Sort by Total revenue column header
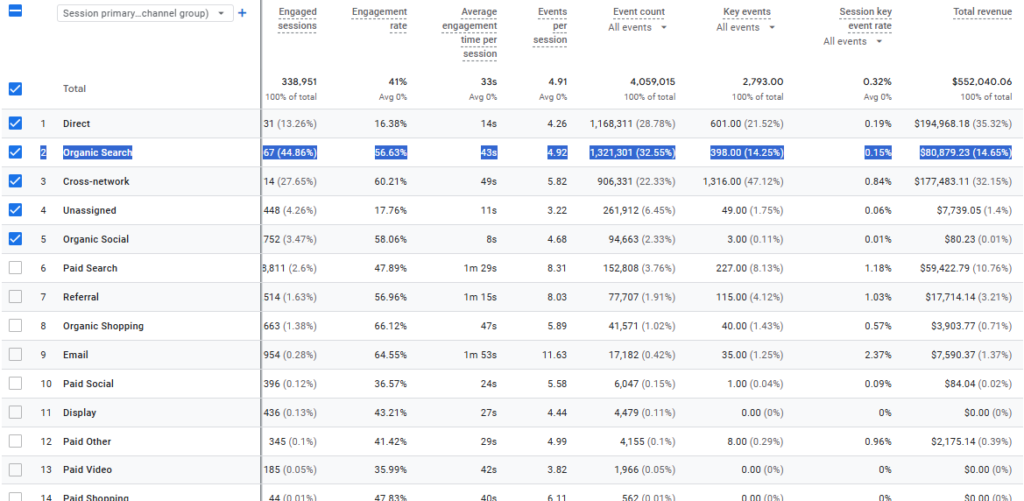1024x501 pixels. pyautogui.click(x=982, y=12)
